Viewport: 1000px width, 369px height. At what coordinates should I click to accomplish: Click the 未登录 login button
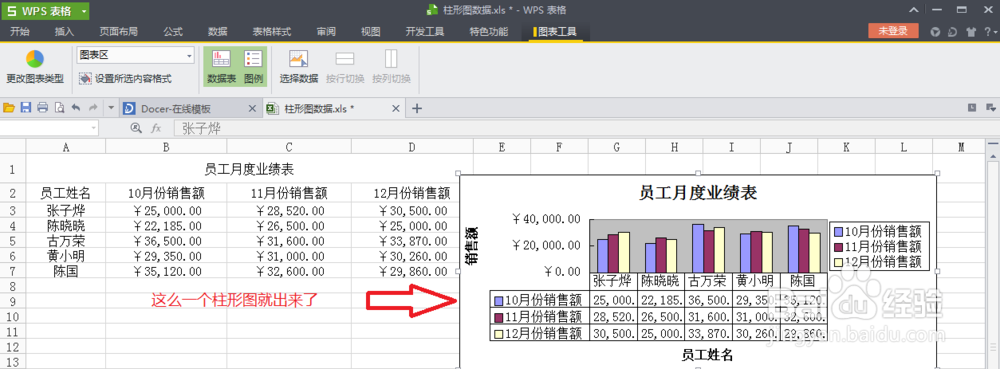(x=893, y=31)
